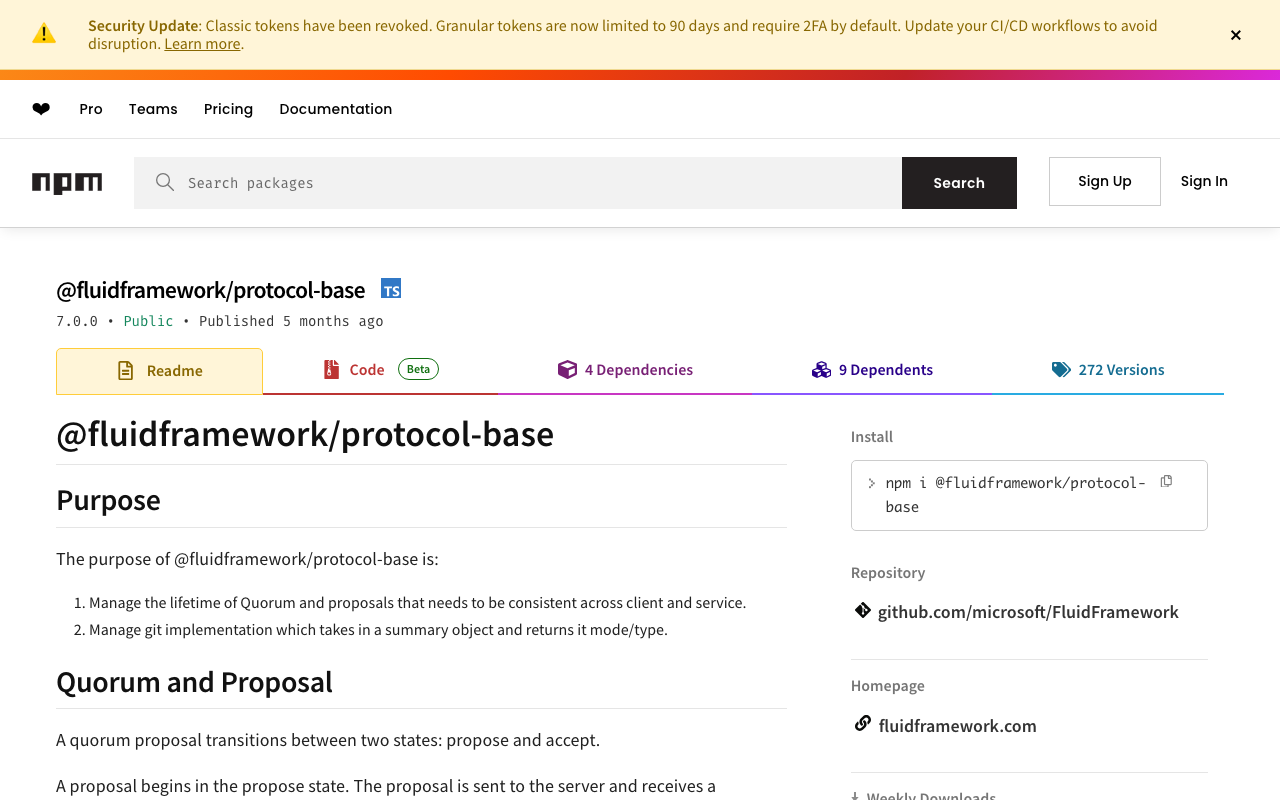Open the Pro menu item
The width and height of the screenshot is (1280, 800).
click(91, 109)
